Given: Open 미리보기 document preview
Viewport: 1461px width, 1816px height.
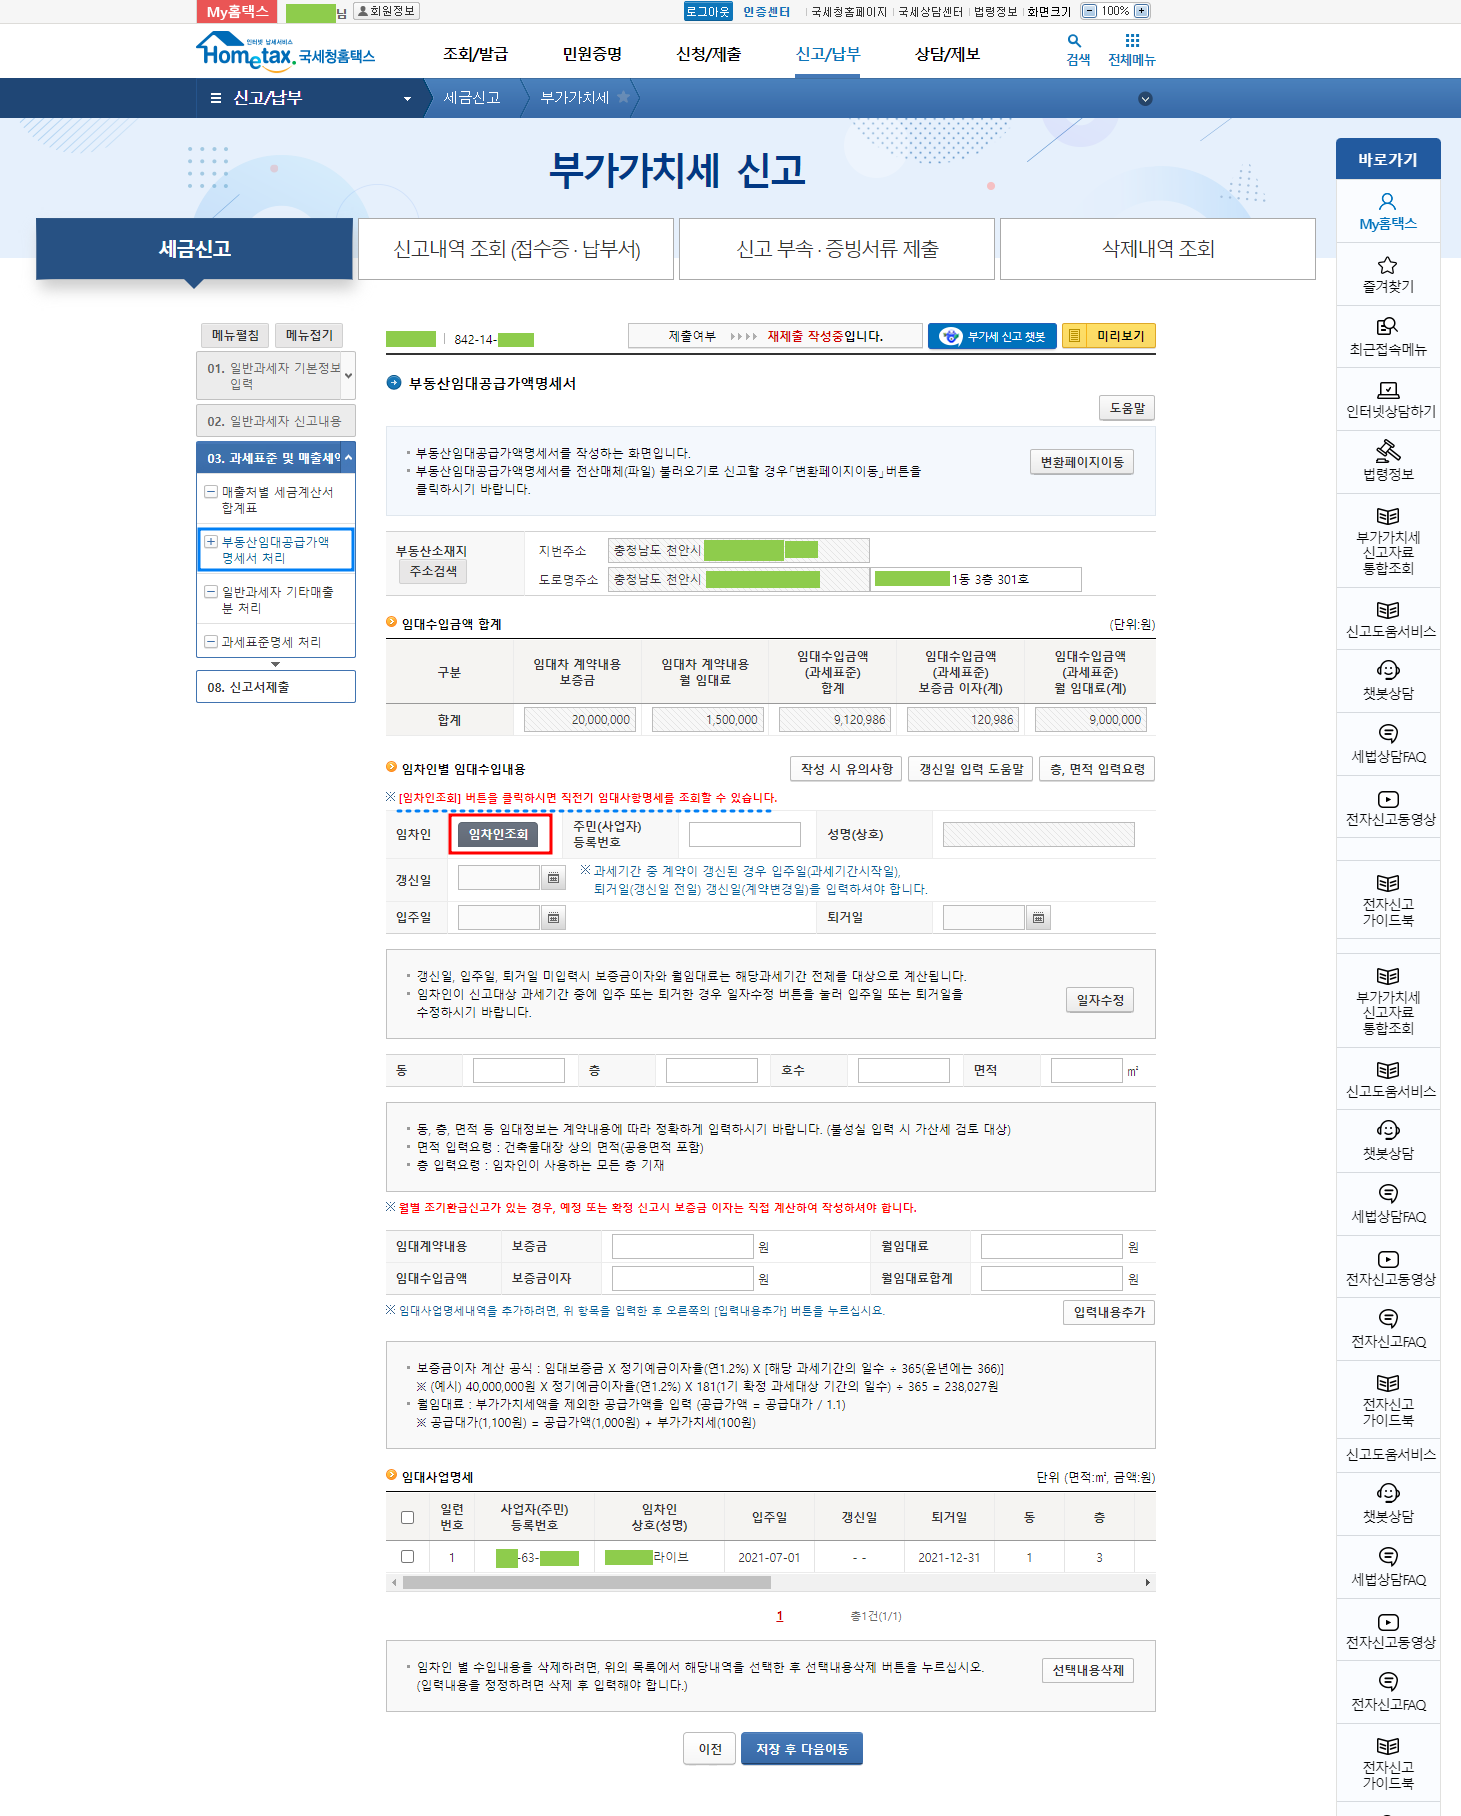Looking at the screenshot, I should click(1109, 336).
